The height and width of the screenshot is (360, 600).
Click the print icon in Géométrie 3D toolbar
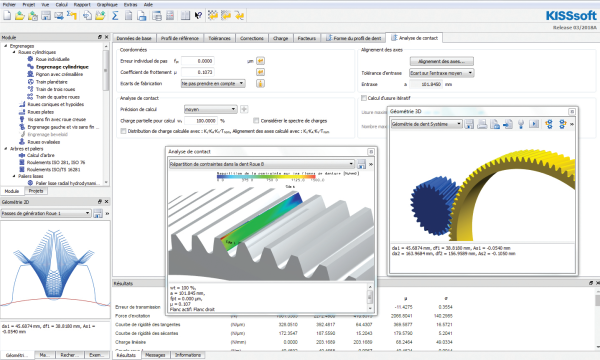click(482, 124)
